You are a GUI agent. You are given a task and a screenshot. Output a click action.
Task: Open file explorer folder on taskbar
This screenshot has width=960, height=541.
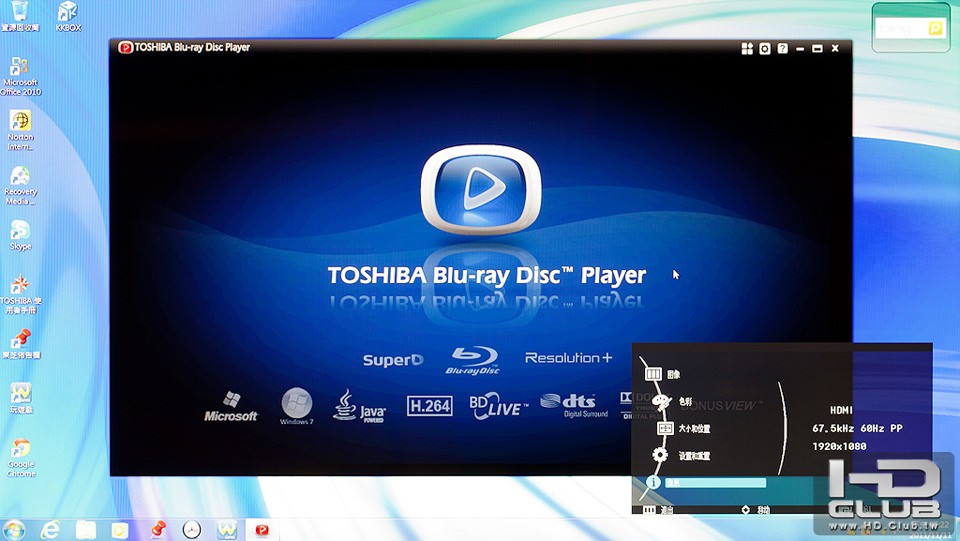[x=85, y=529]
